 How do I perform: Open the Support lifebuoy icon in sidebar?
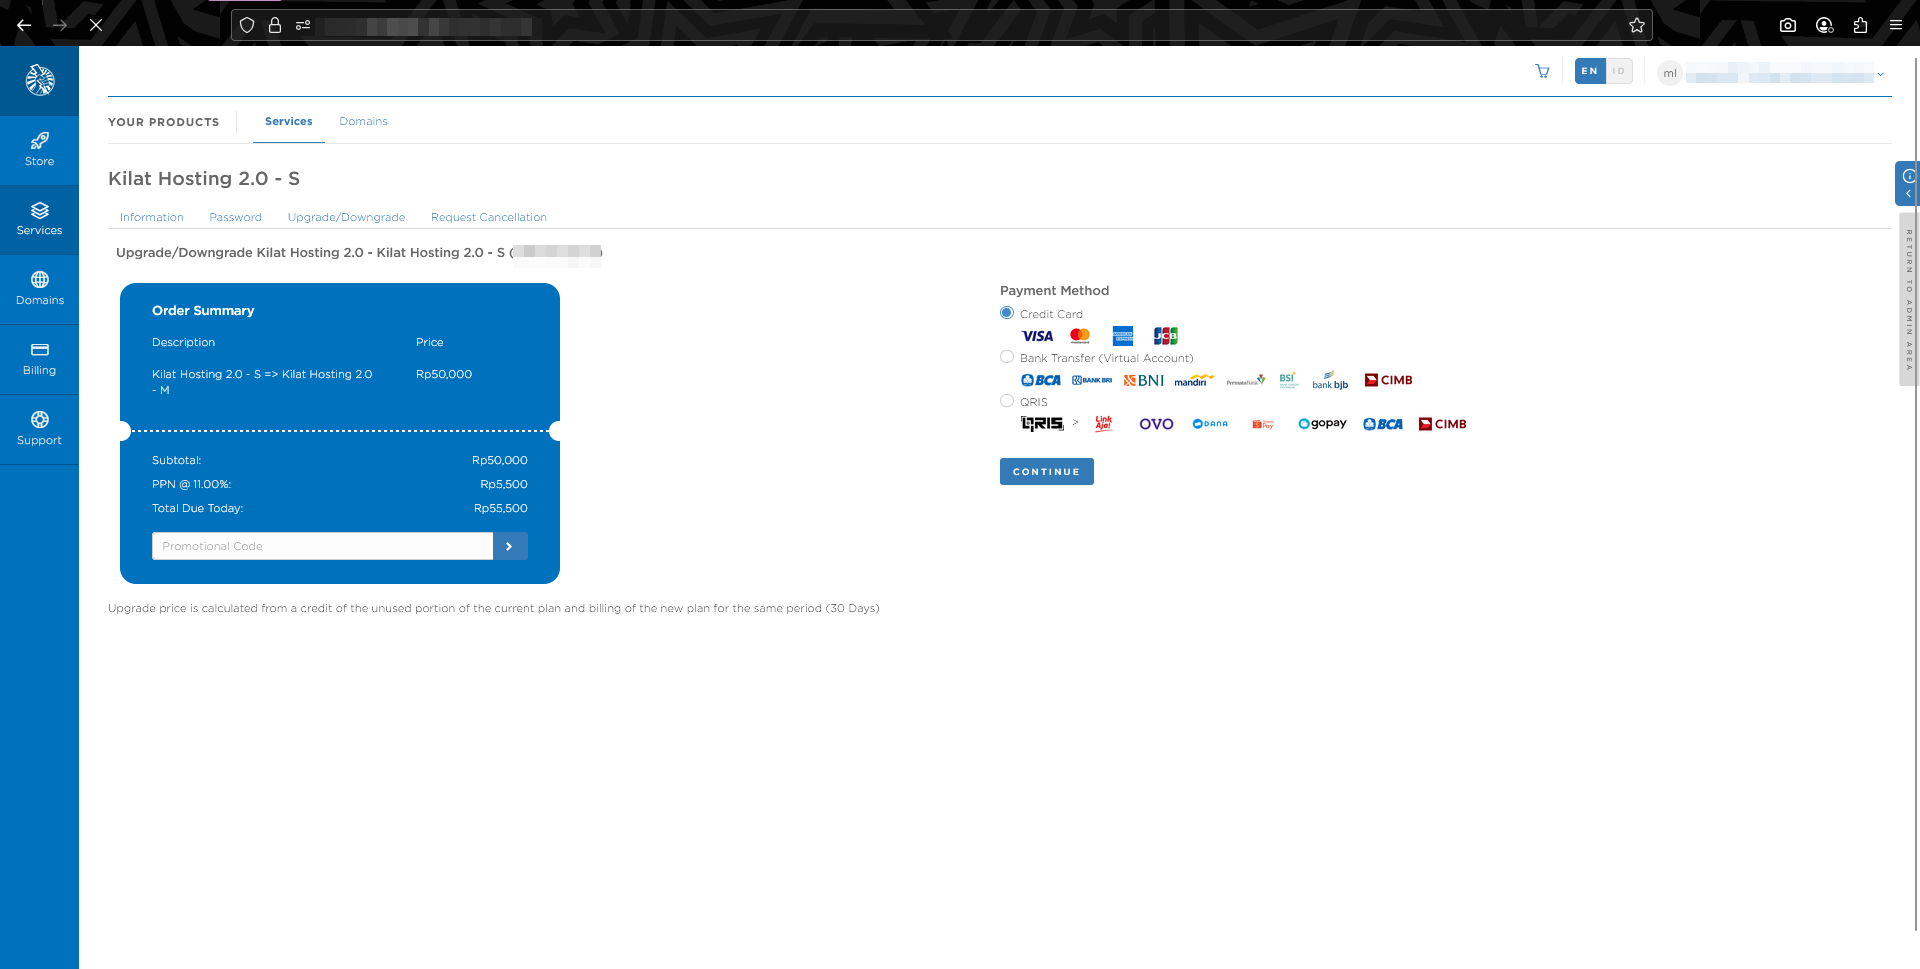39,420
